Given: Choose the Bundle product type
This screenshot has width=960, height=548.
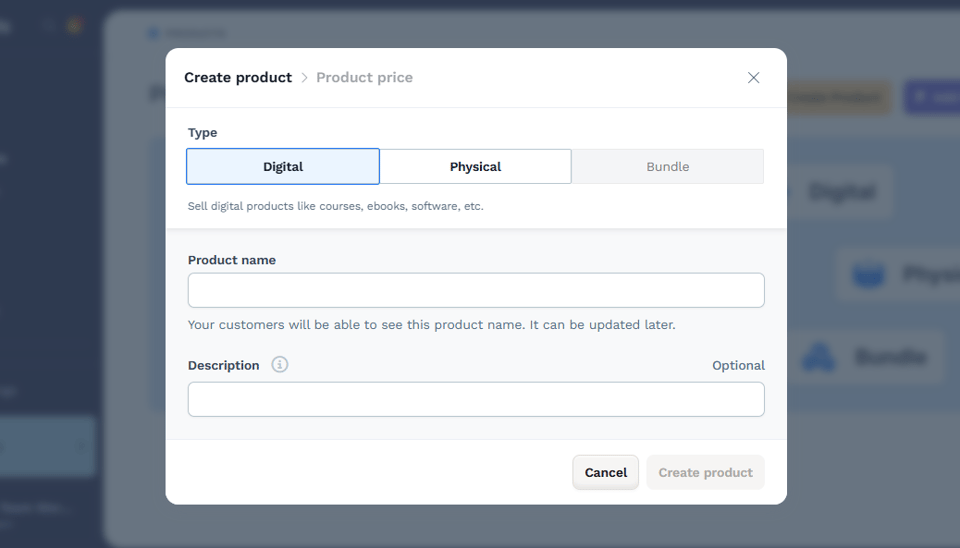Looking at the screenshot, I should click(x=667, y=167).
